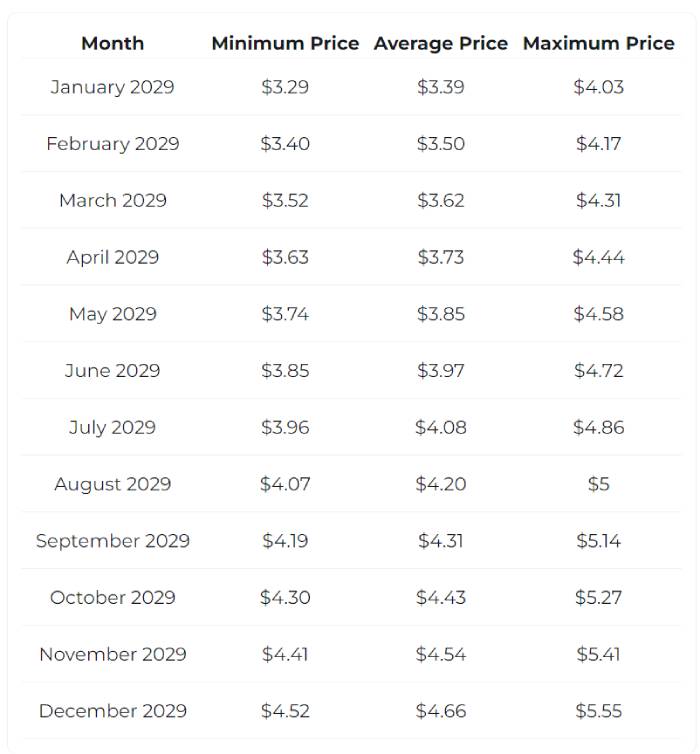Click the September 2029 average price $4.31

click(x=440, y=541)
